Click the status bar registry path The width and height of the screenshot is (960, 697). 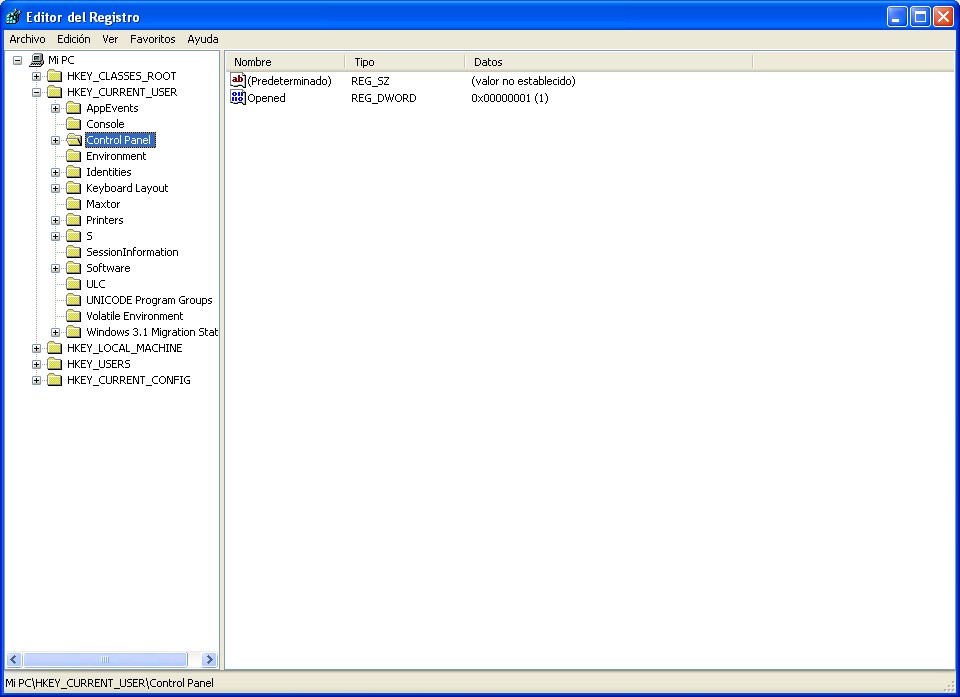pos(110,683)
